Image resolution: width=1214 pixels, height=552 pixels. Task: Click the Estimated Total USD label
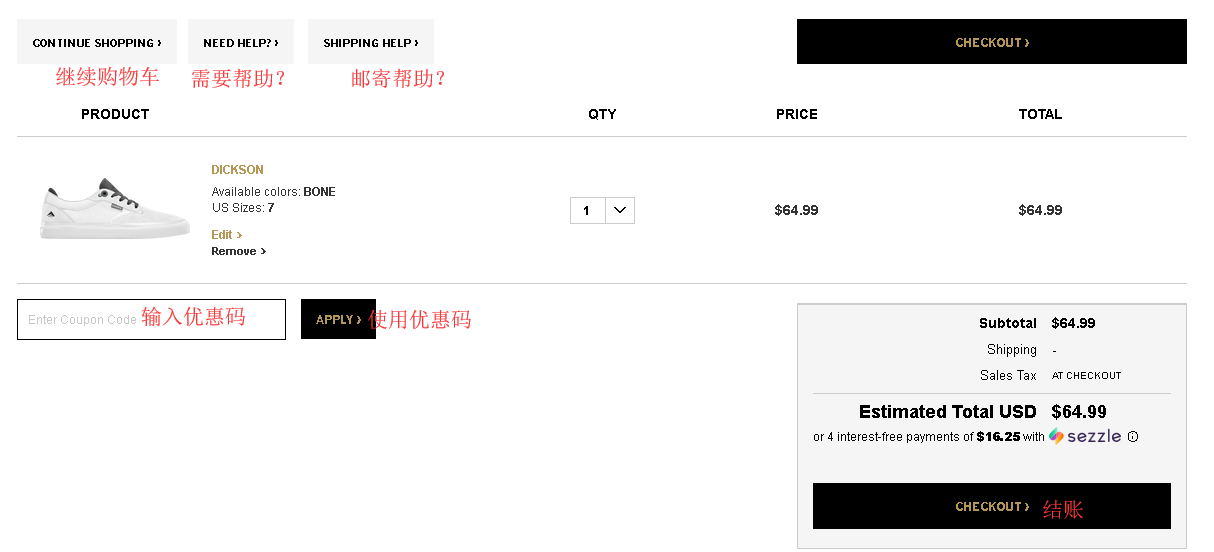(947, 412)
